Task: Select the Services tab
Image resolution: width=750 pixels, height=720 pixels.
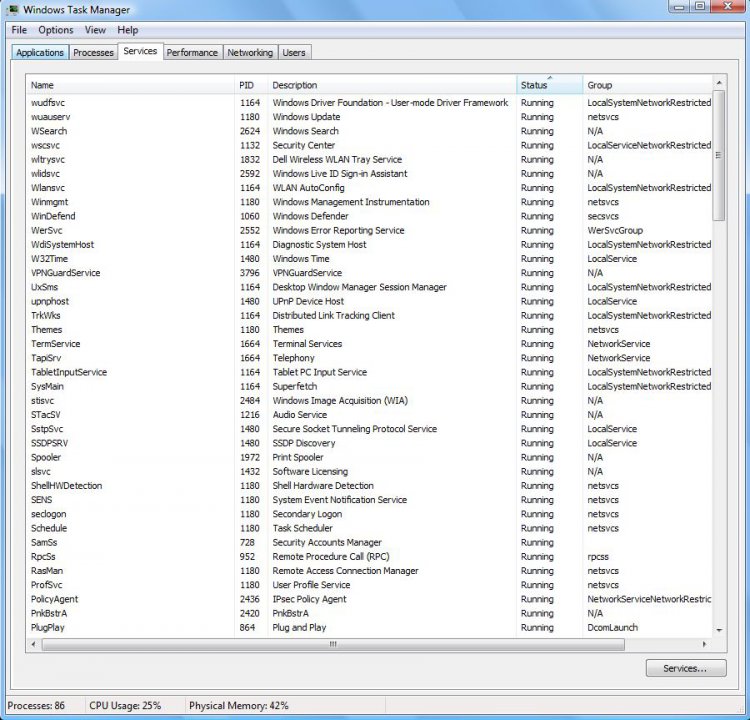Action: [x=140, y=51]
